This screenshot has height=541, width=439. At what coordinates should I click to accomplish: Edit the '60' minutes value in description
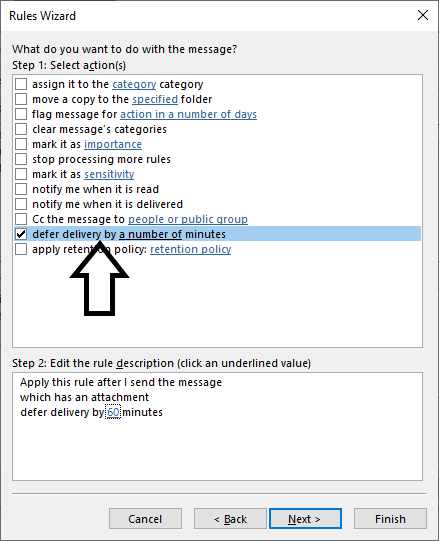113,412
